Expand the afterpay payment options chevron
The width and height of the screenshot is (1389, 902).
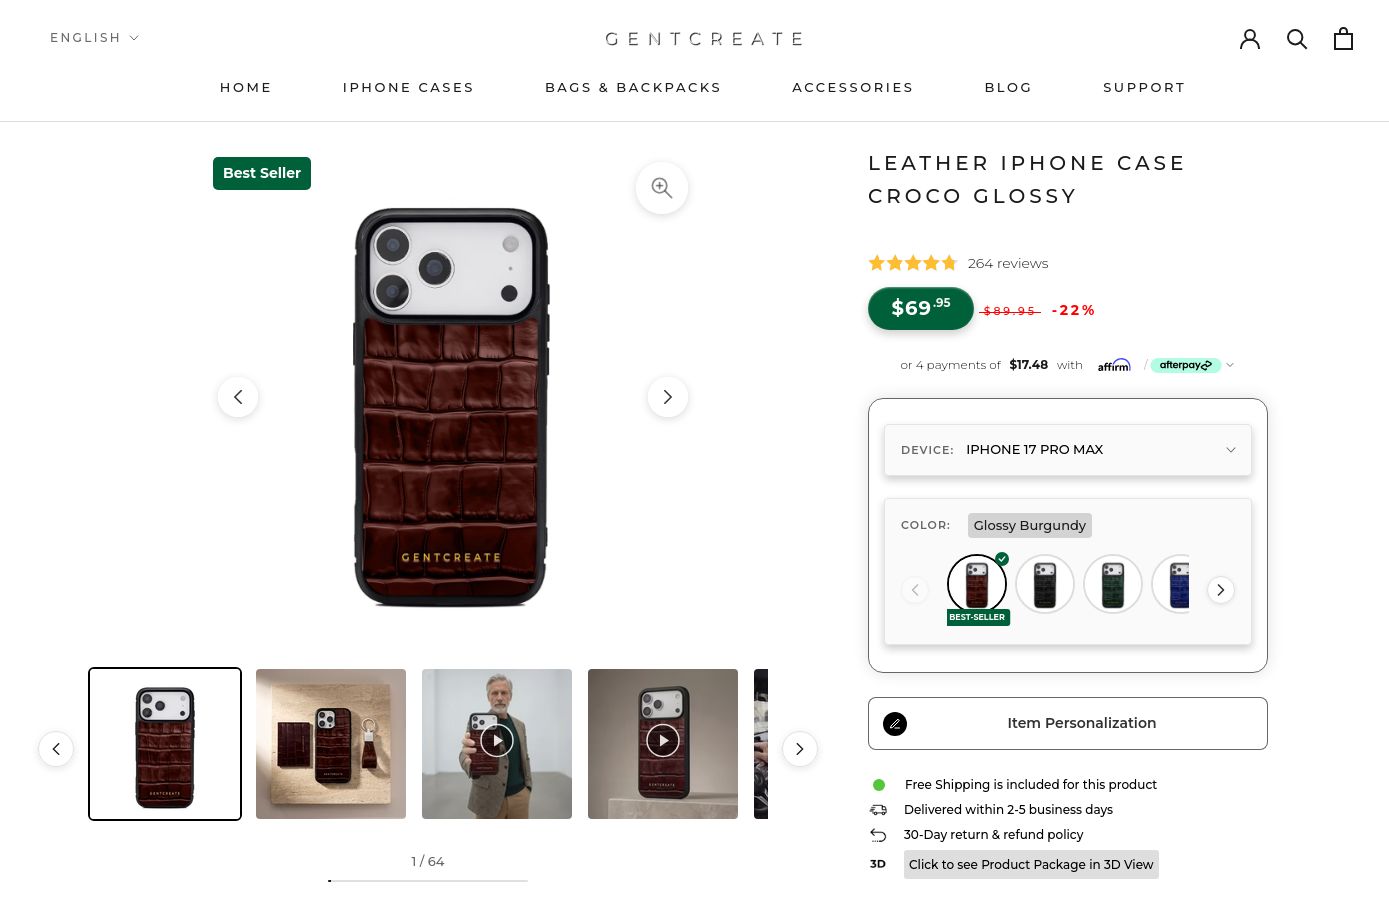[x=1230, y=365]
